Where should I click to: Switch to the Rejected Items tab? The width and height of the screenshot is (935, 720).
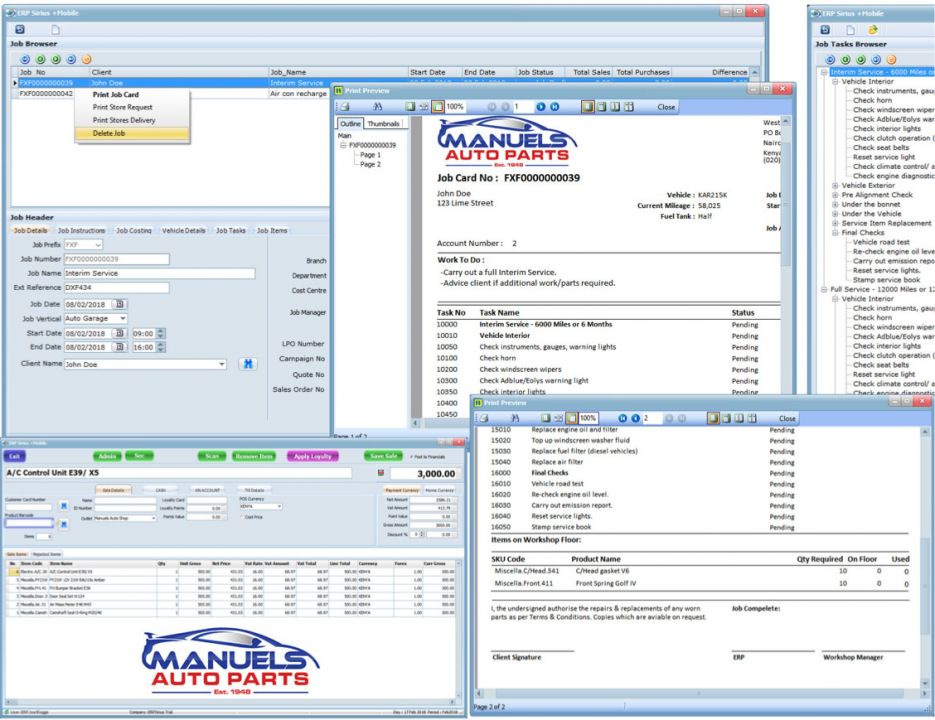47,554
